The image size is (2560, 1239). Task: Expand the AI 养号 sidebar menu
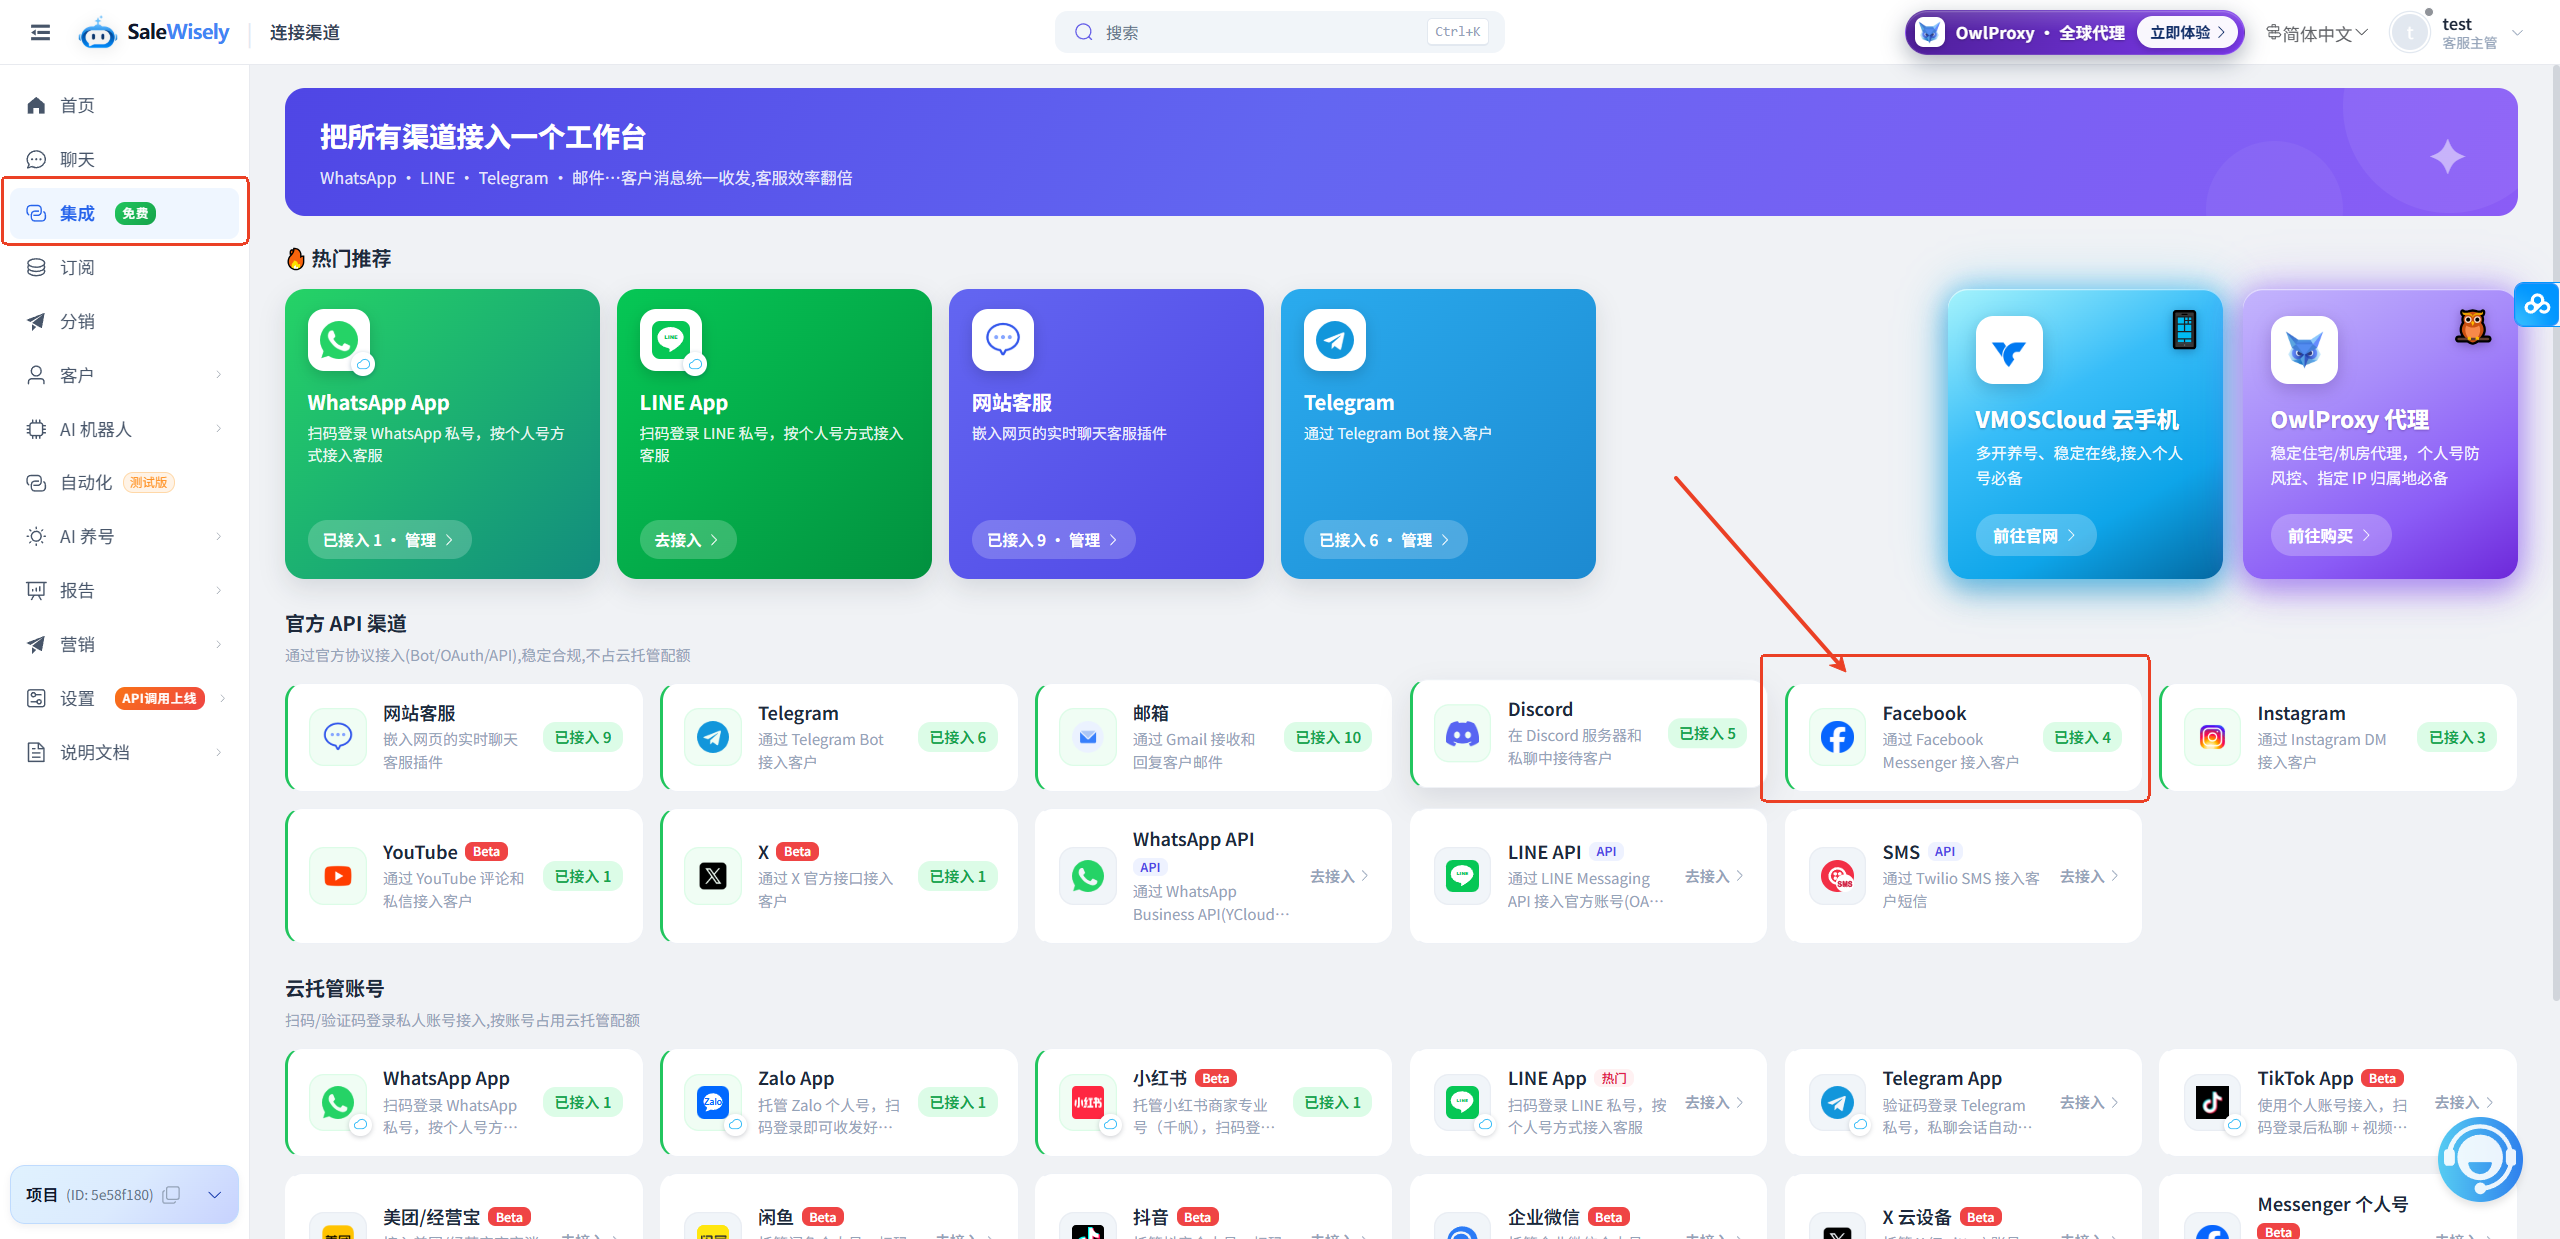point(124,537)
